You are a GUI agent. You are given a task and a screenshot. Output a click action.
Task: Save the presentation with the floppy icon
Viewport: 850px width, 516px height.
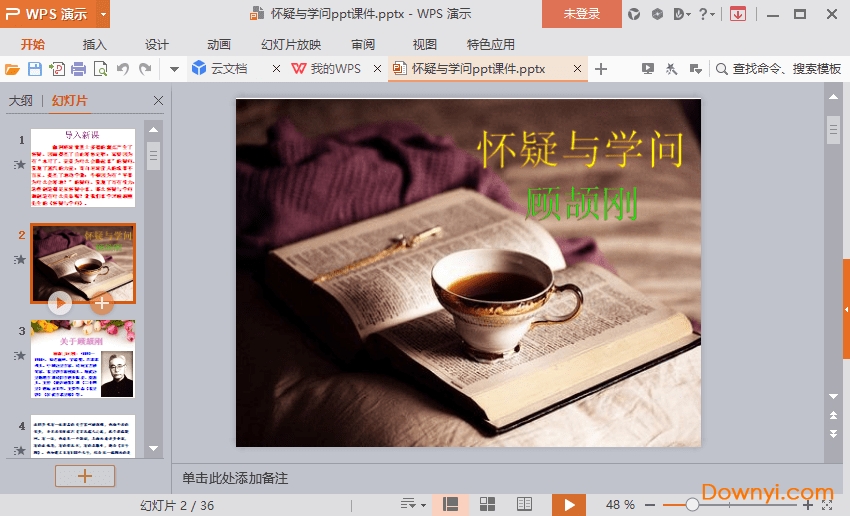point(35,69)
